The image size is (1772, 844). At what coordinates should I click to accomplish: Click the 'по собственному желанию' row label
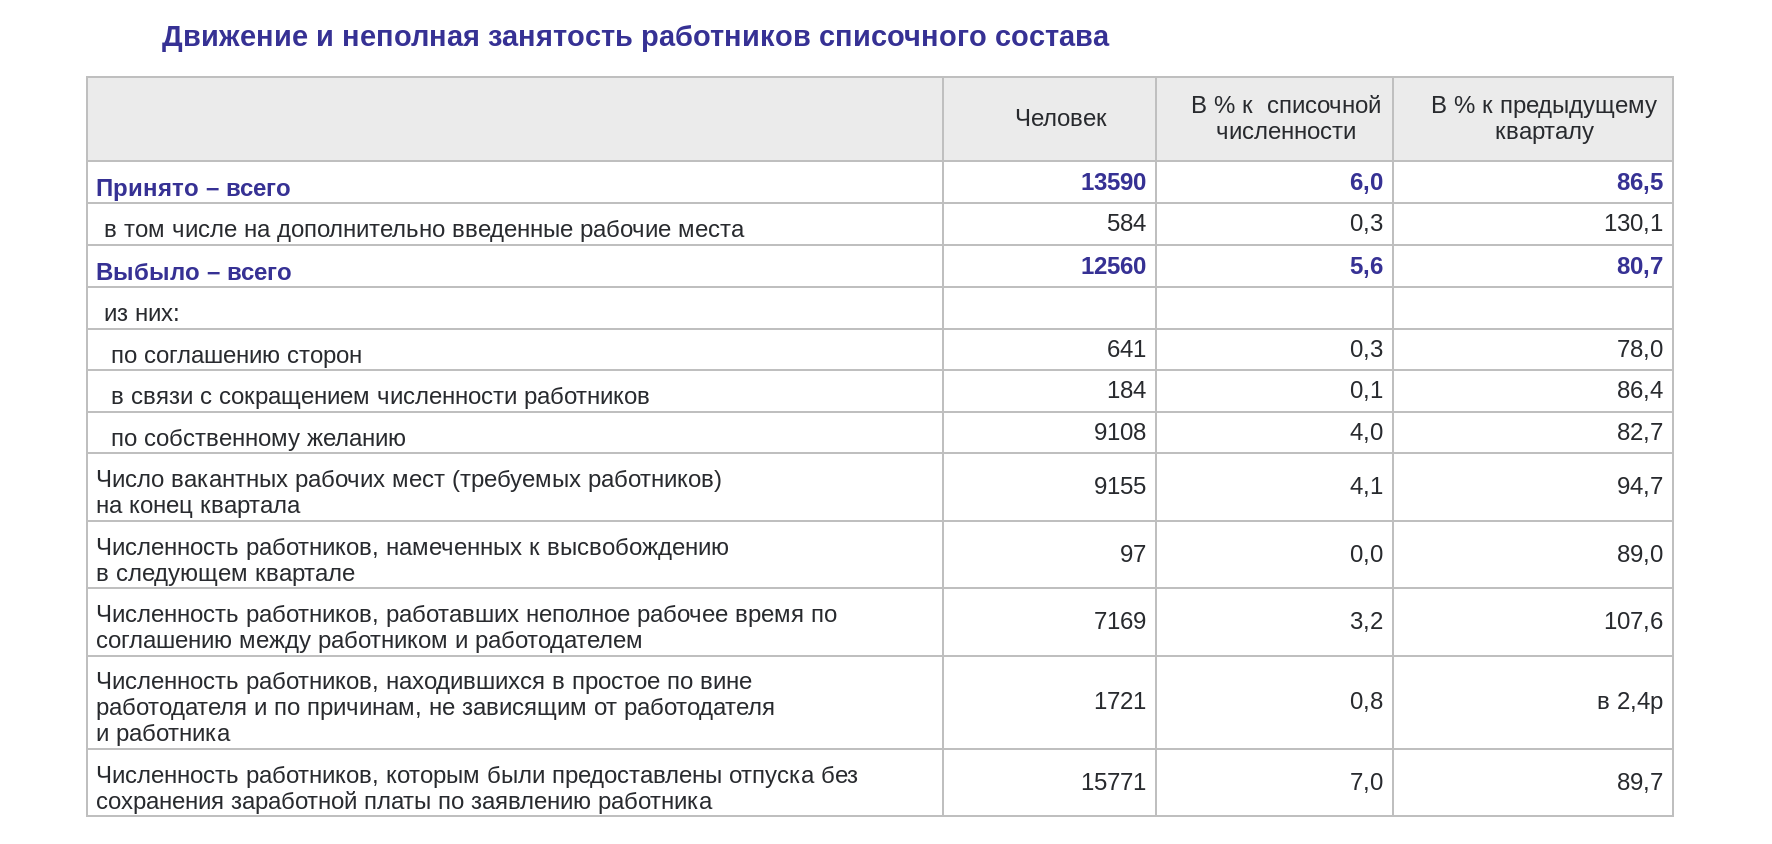(258, 438)
